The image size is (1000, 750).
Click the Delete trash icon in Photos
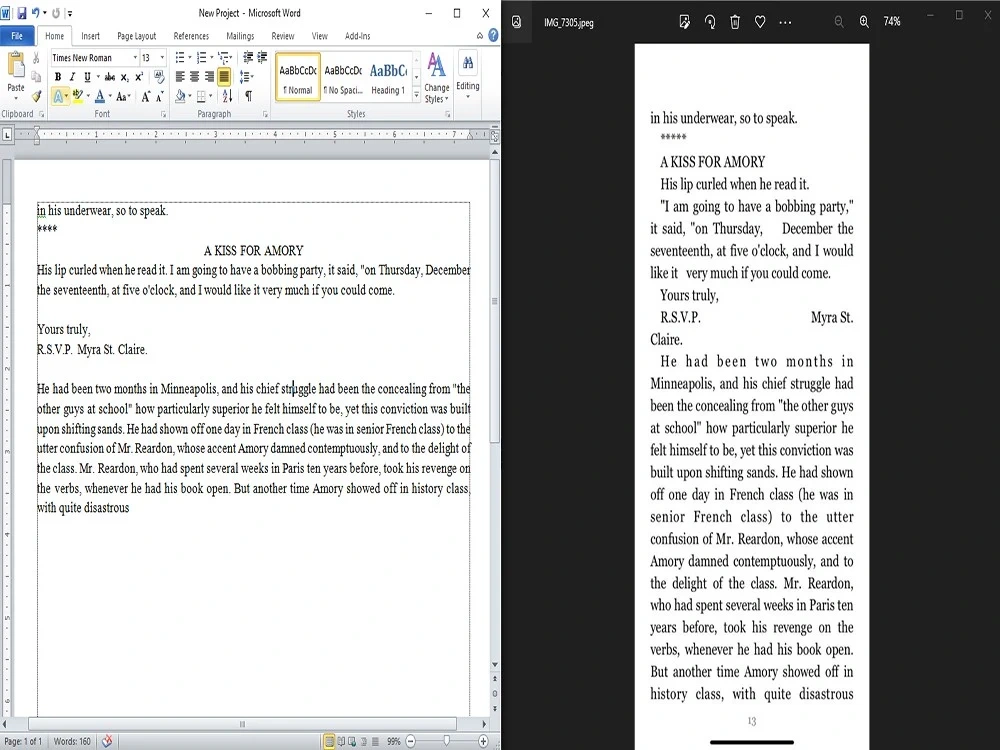[735, 22]
